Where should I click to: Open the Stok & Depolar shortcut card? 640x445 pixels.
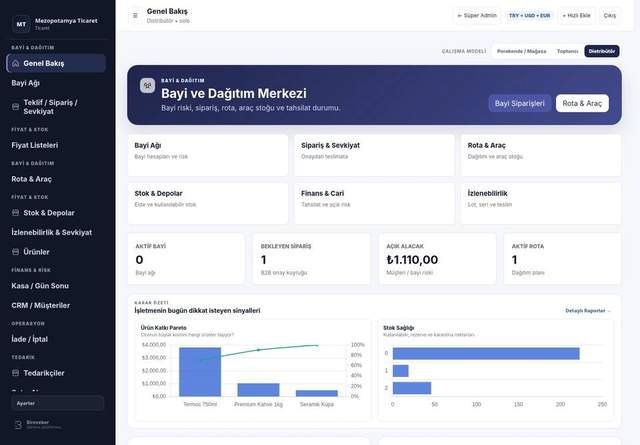tap(208, 204)
